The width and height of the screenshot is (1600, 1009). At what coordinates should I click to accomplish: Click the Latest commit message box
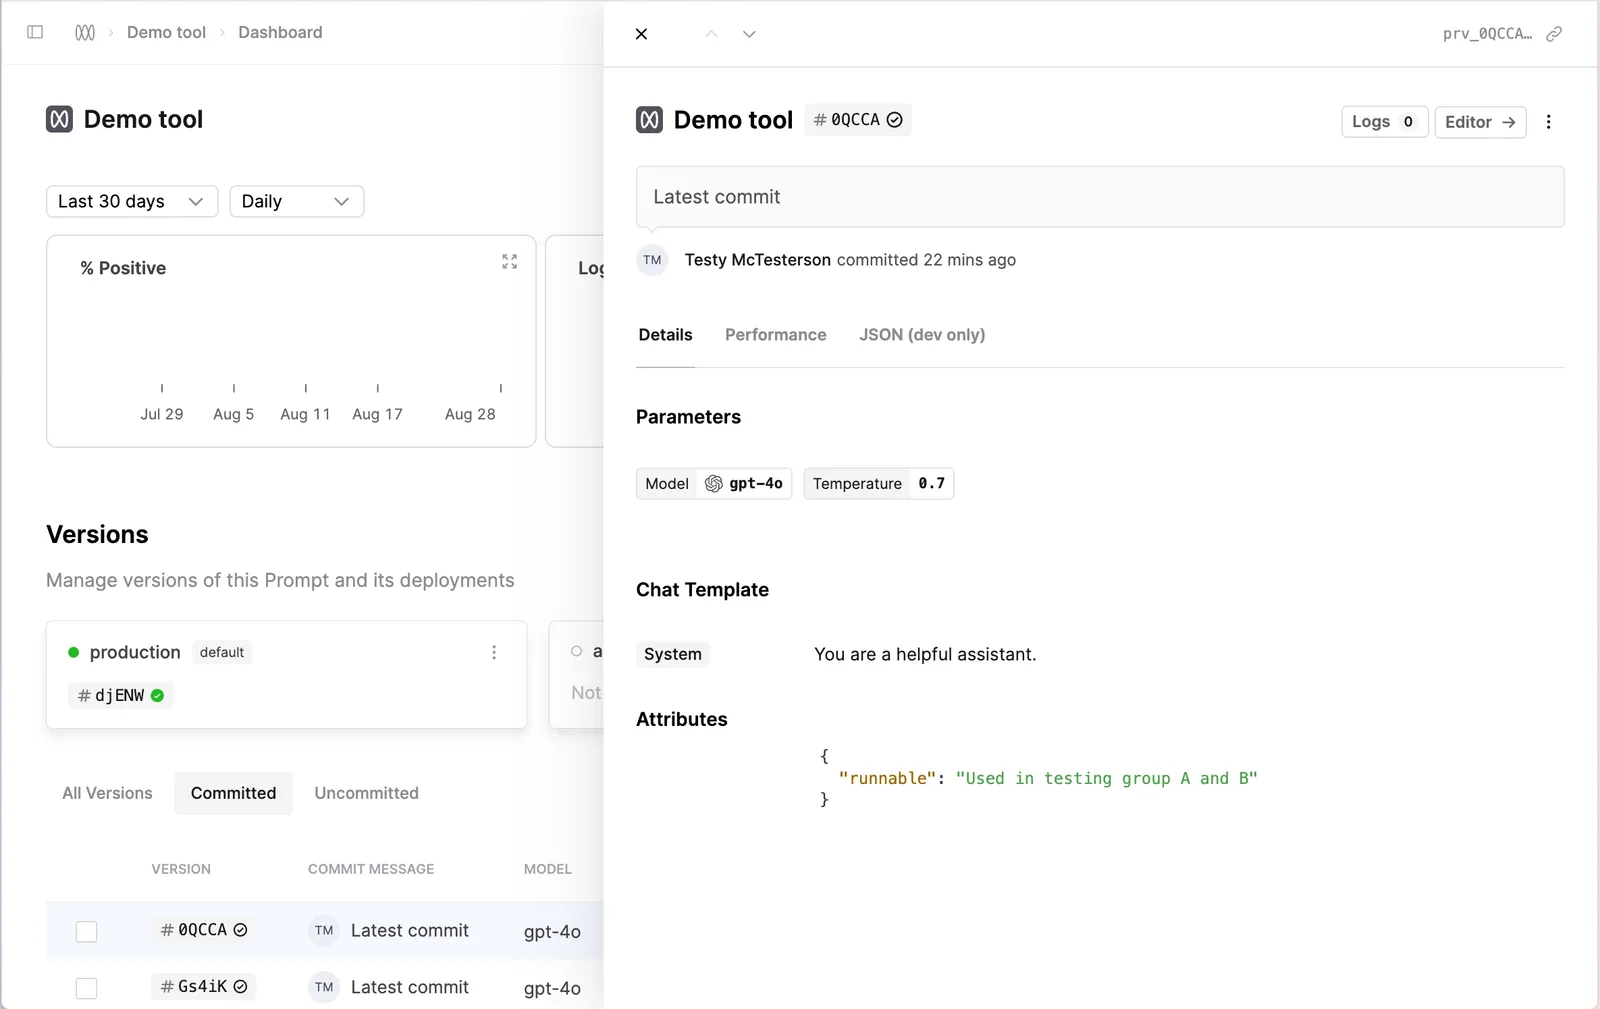1100,197
